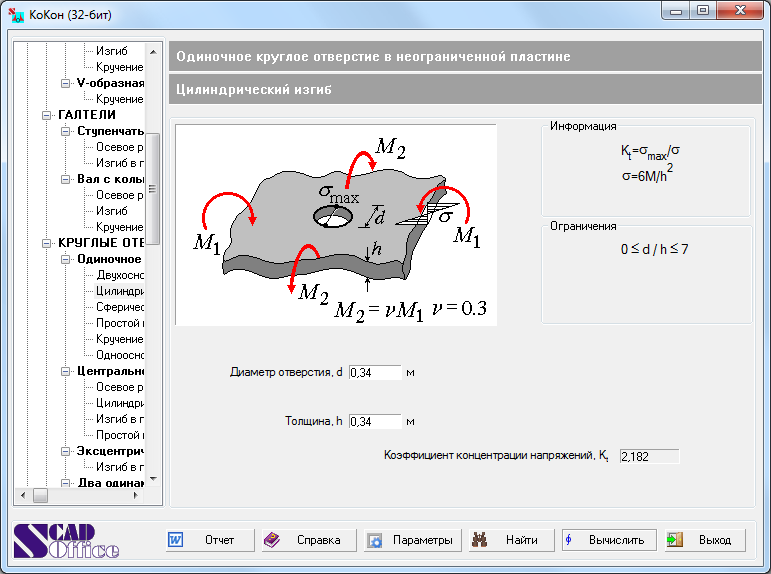
Task: Select the Эксцентрич. tree node
Action: (x=110, y=451)
